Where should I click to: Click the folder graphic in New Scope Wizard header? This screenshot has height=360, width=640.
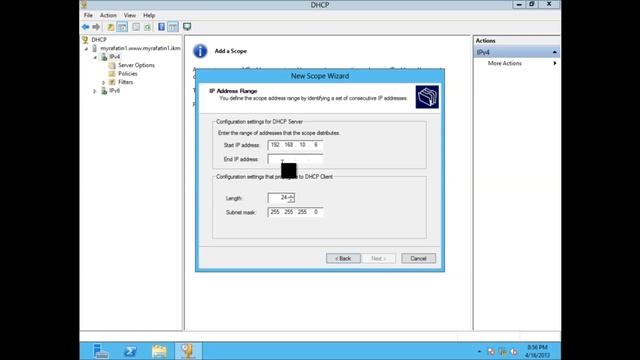(427, 97)
